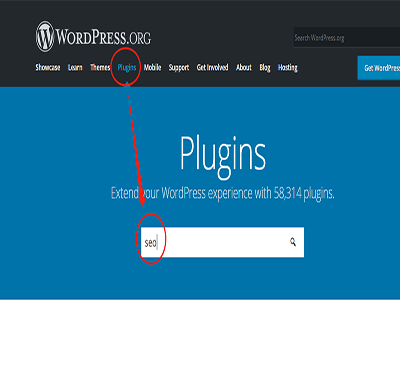Focus the Search WordPress.org field
Screen dimensions: 400x366
tap(347, 37)
